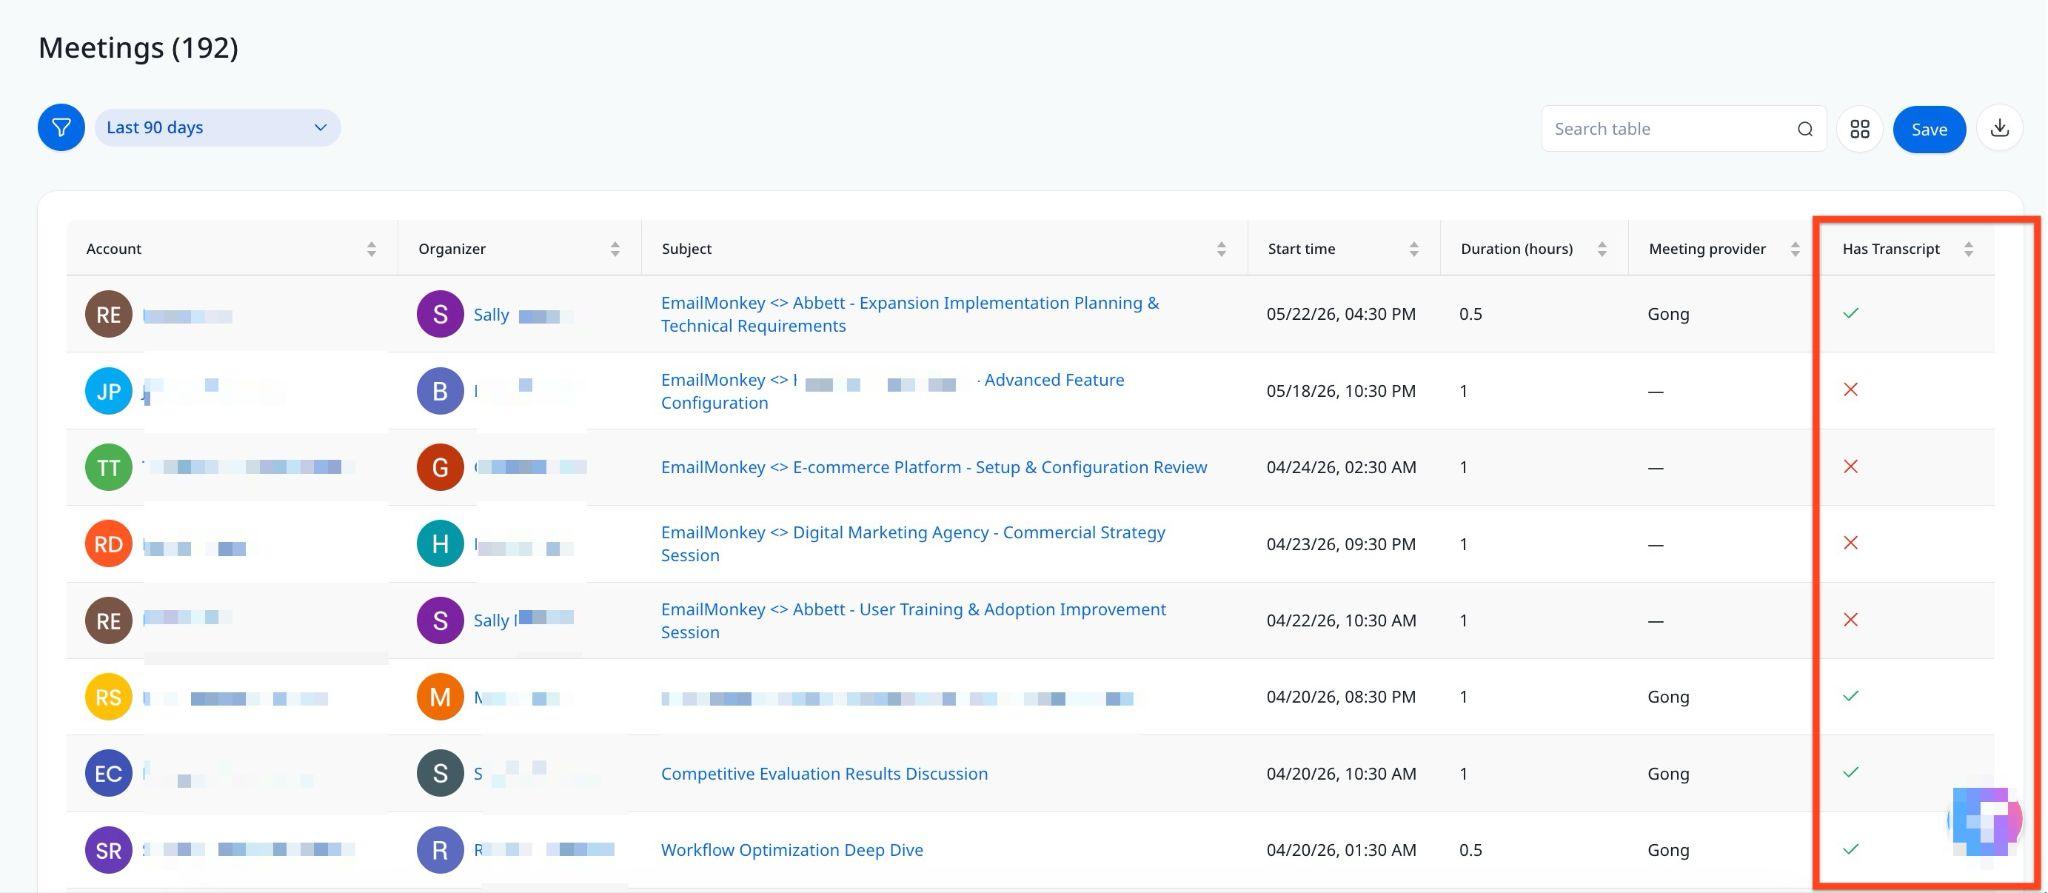
Task: Open the filter funnel button
Action: pos(61,128)
